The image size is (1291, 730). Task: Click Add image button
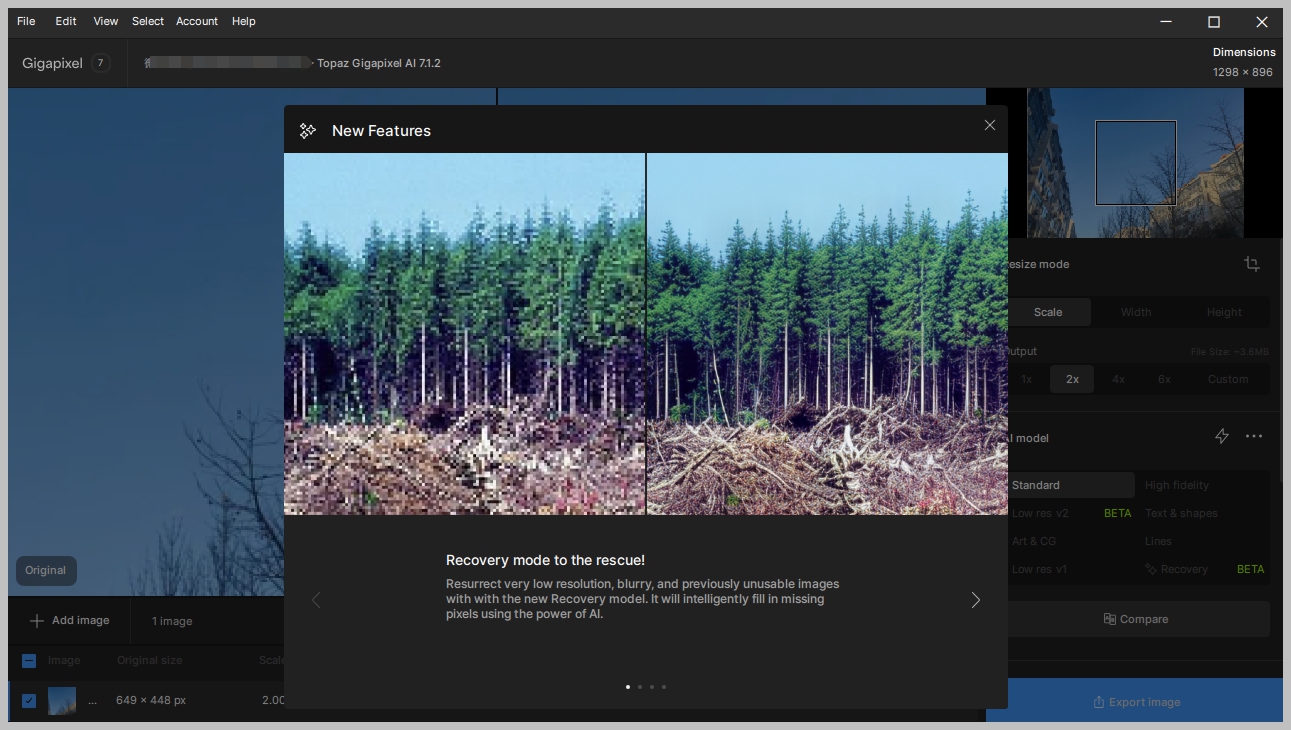(x=70, y=621)
